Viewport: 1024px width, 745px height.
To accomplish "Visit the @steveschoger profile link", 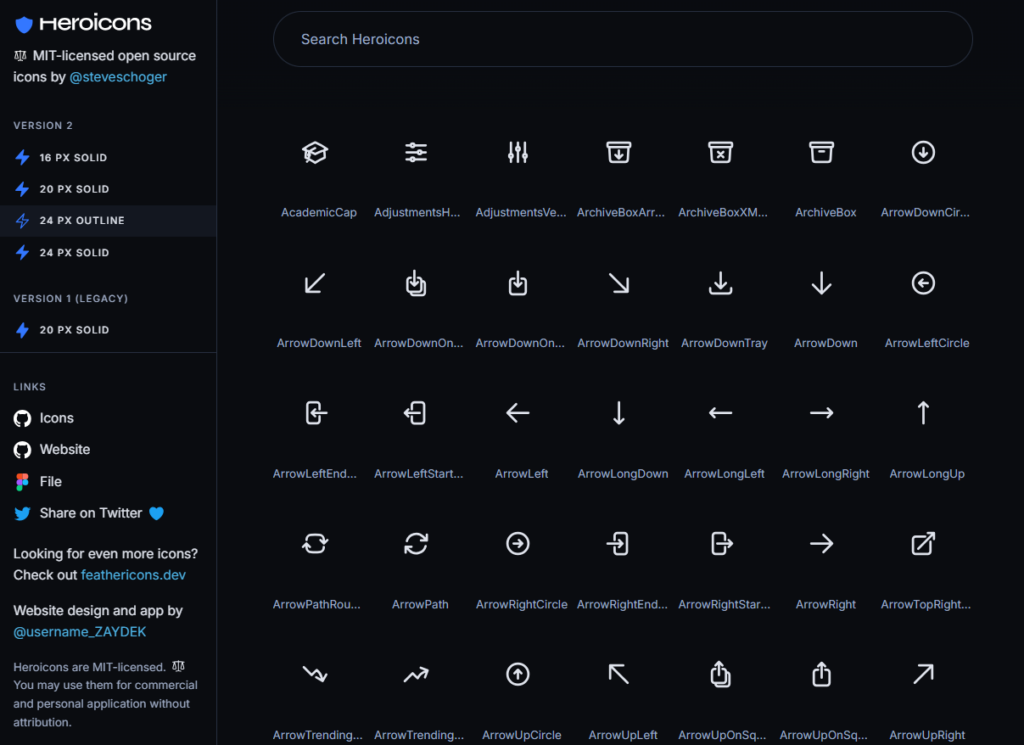I will click(117, 76).
